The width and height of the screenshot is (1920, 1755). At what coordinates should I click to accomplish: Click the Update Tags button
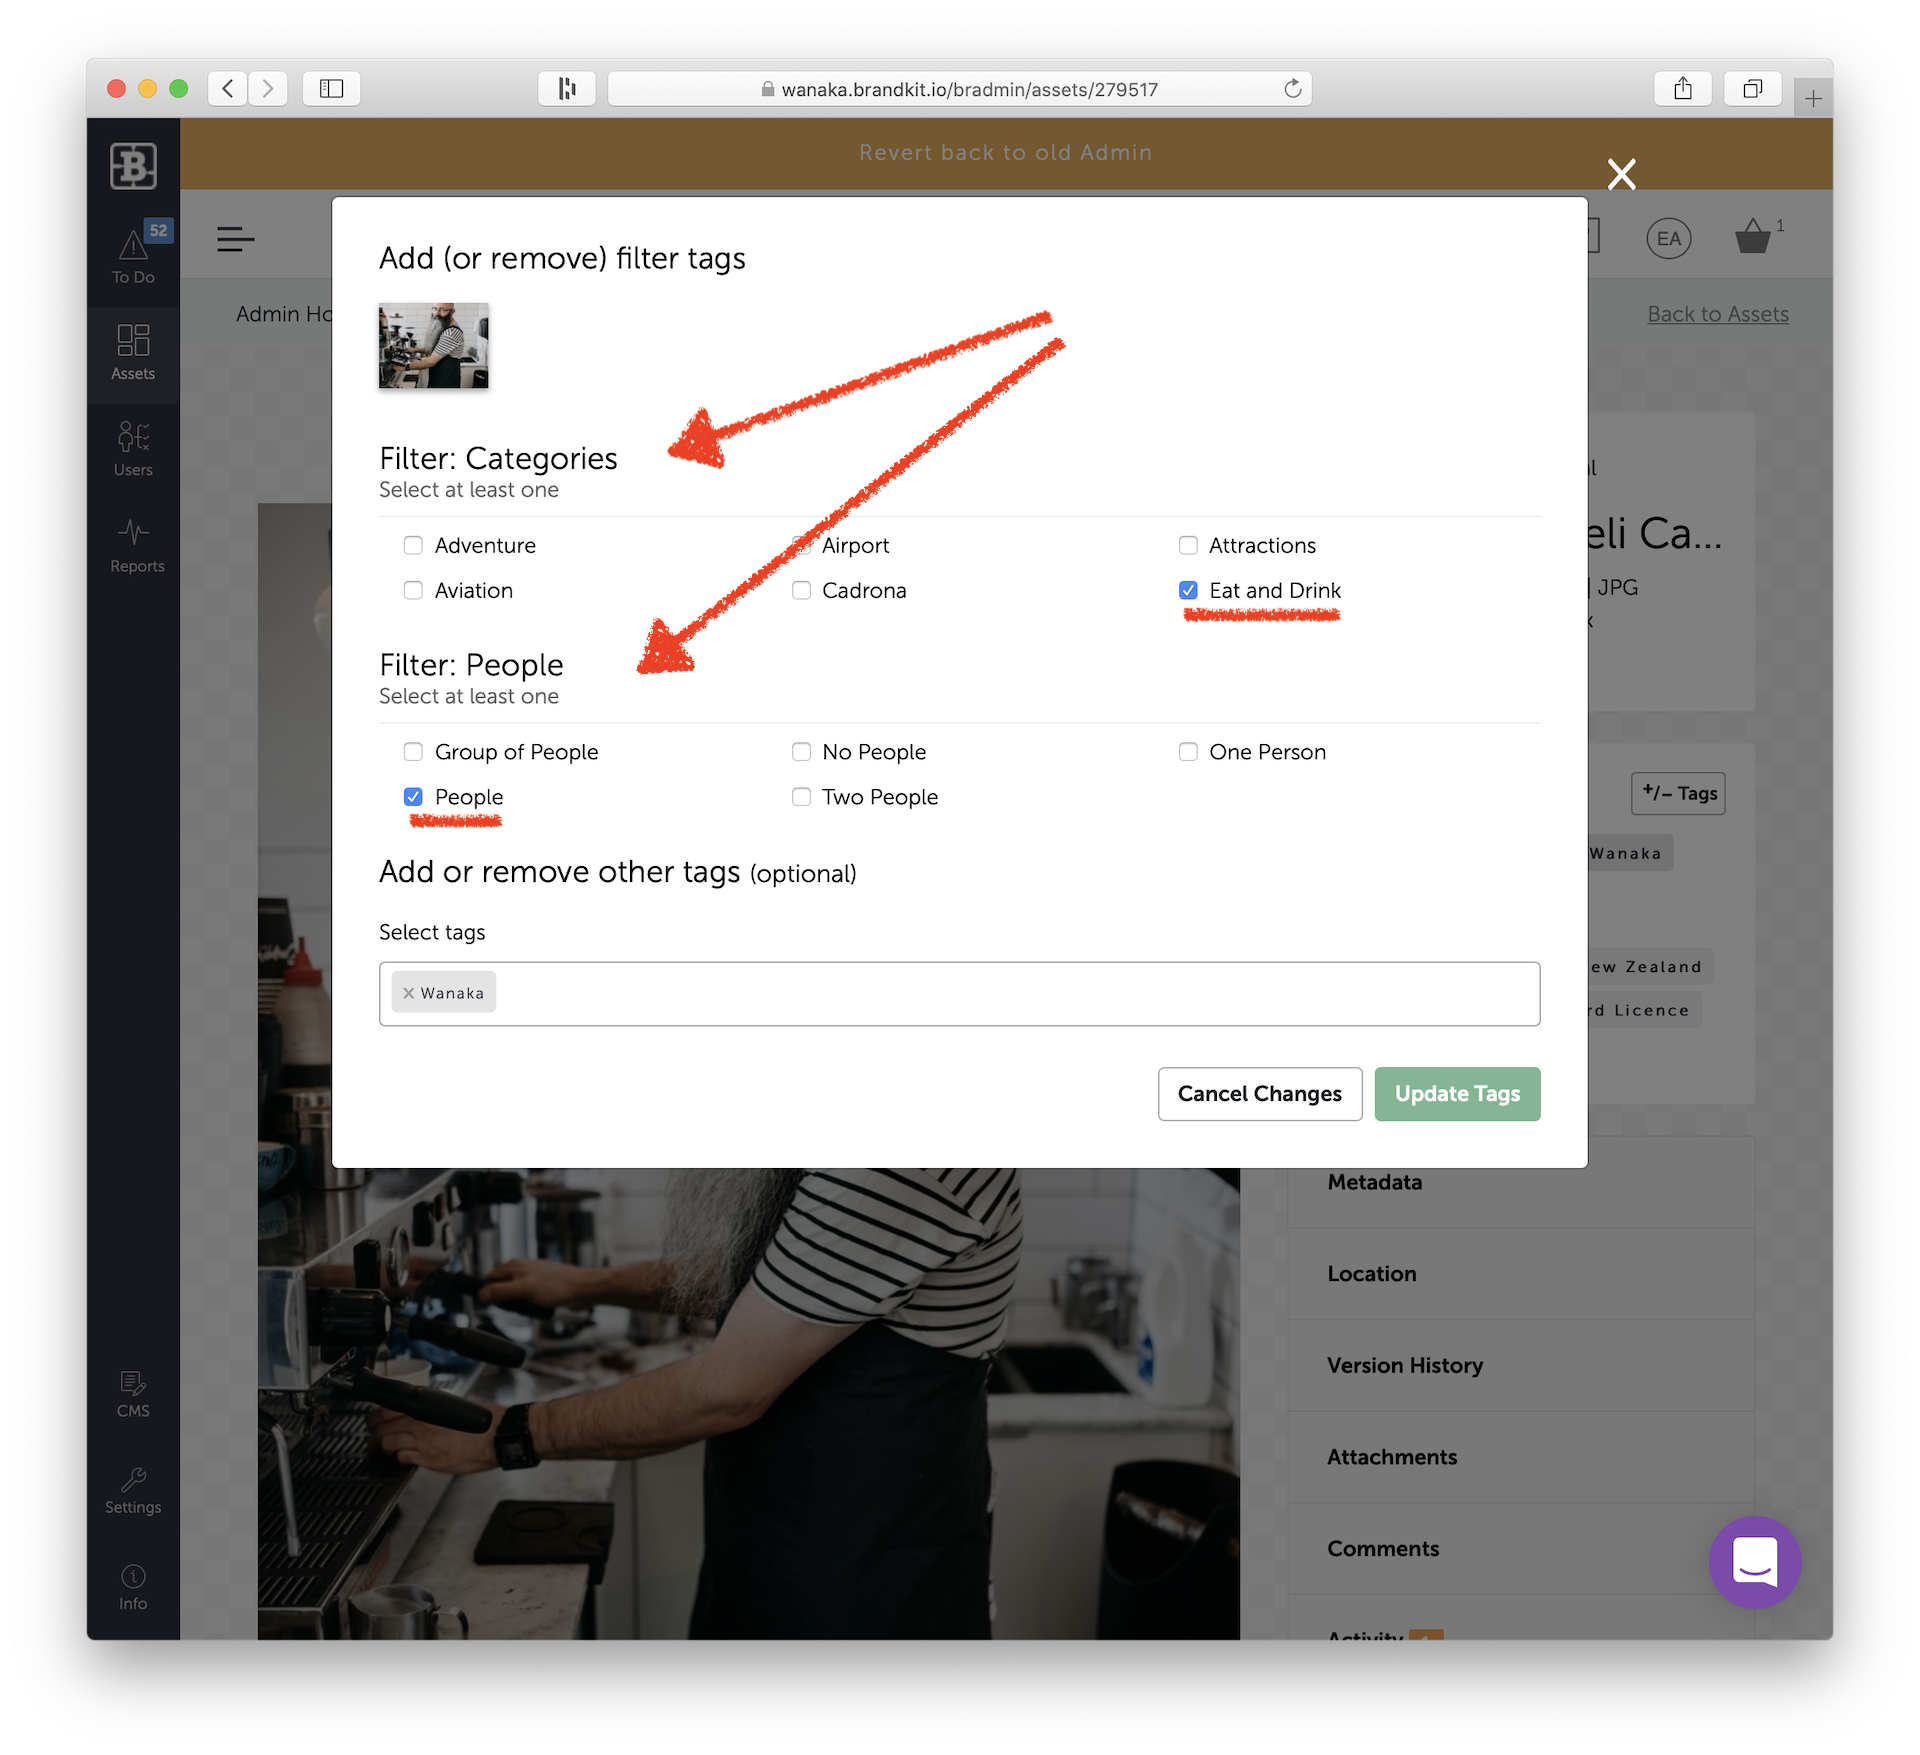click(x=1456, y=1094)
